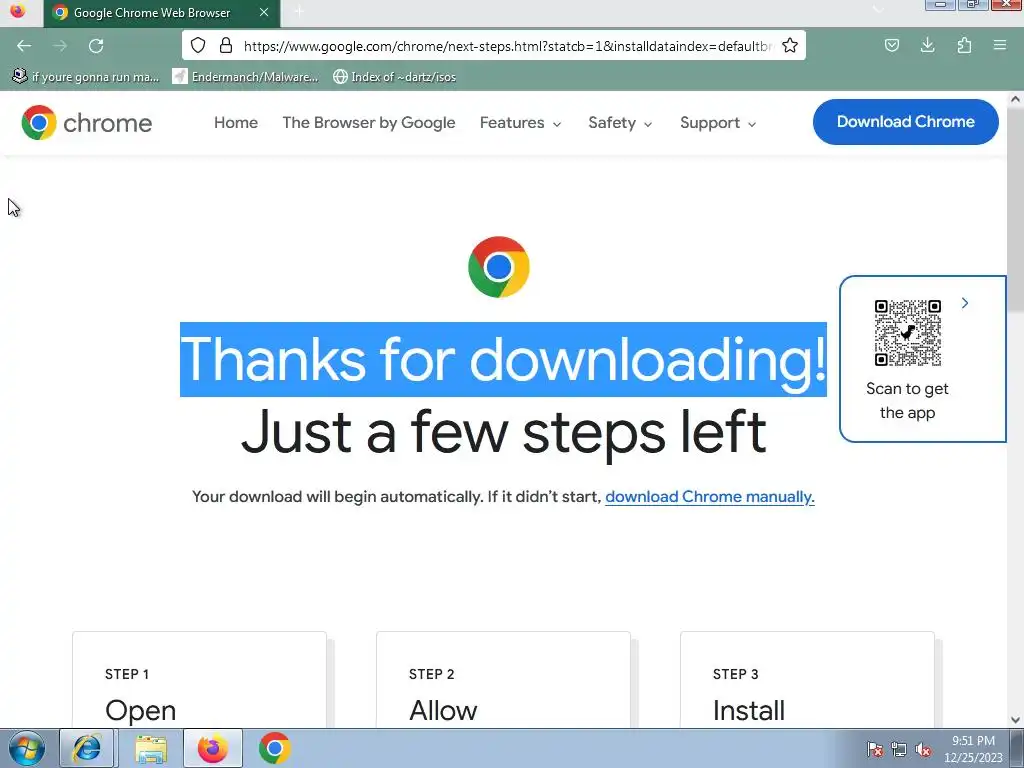Open a new tab with the plus button
The width and height of the screenshot is (1024, 768).
298,12
